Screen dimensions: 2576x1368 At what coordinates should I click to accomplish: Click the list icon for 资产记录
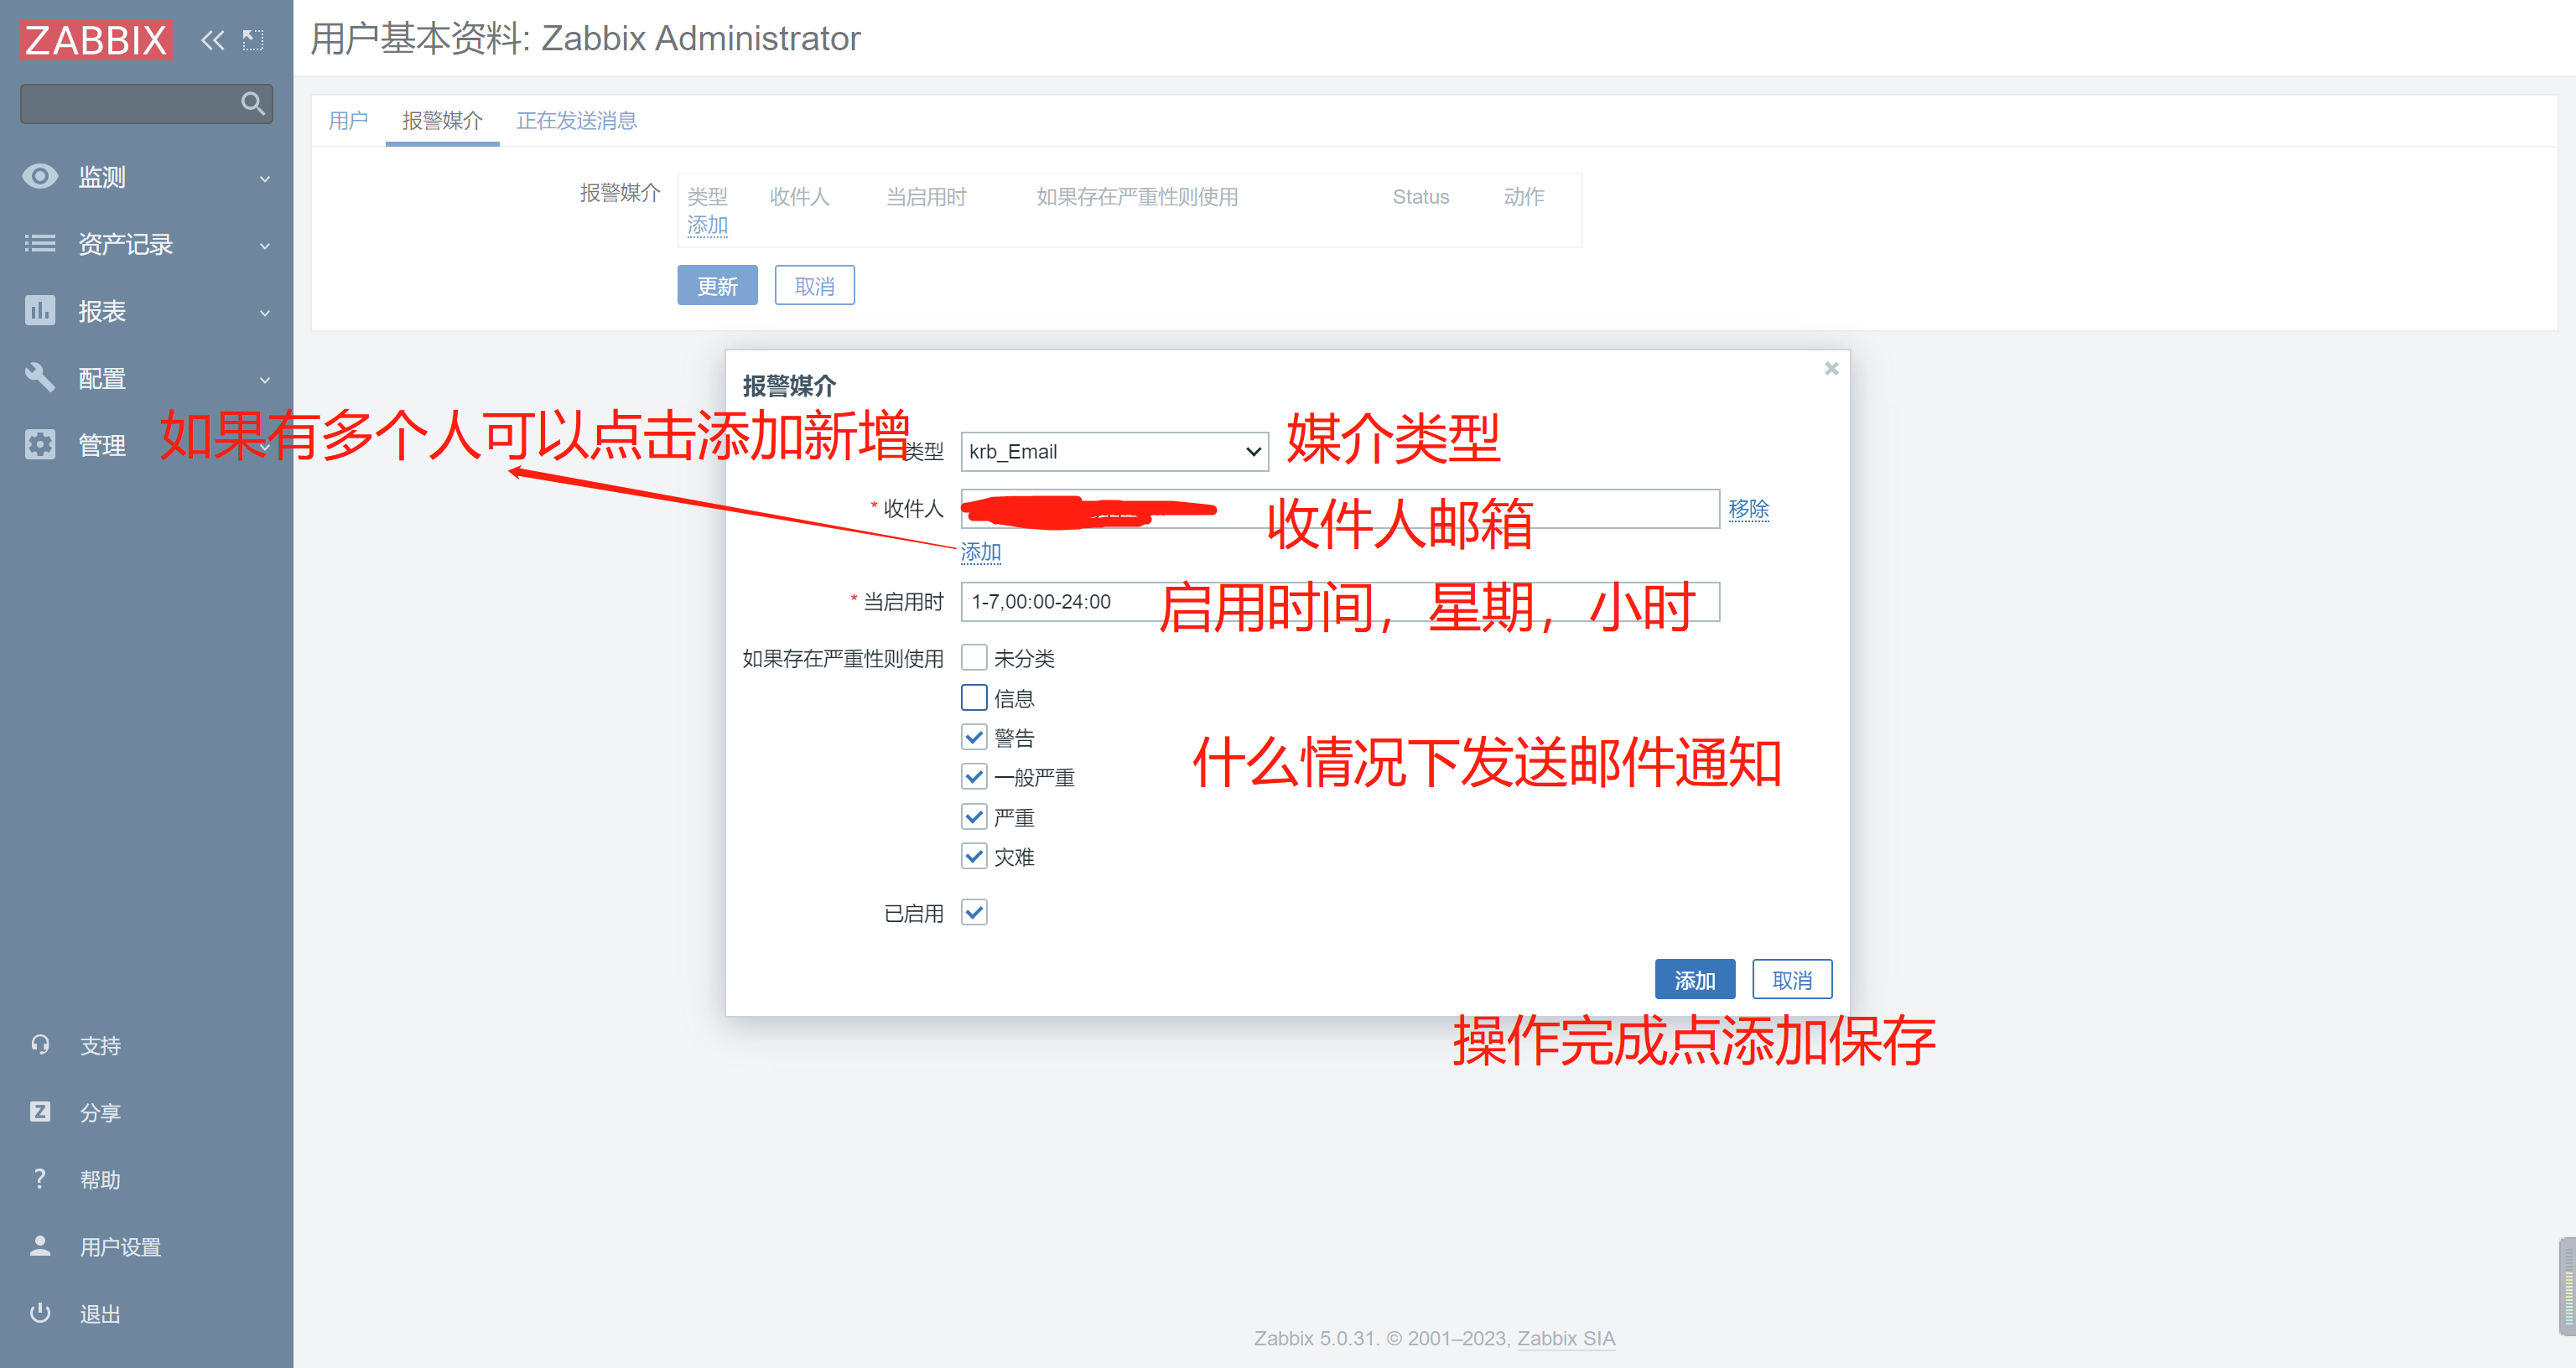(x=40, y=244)
